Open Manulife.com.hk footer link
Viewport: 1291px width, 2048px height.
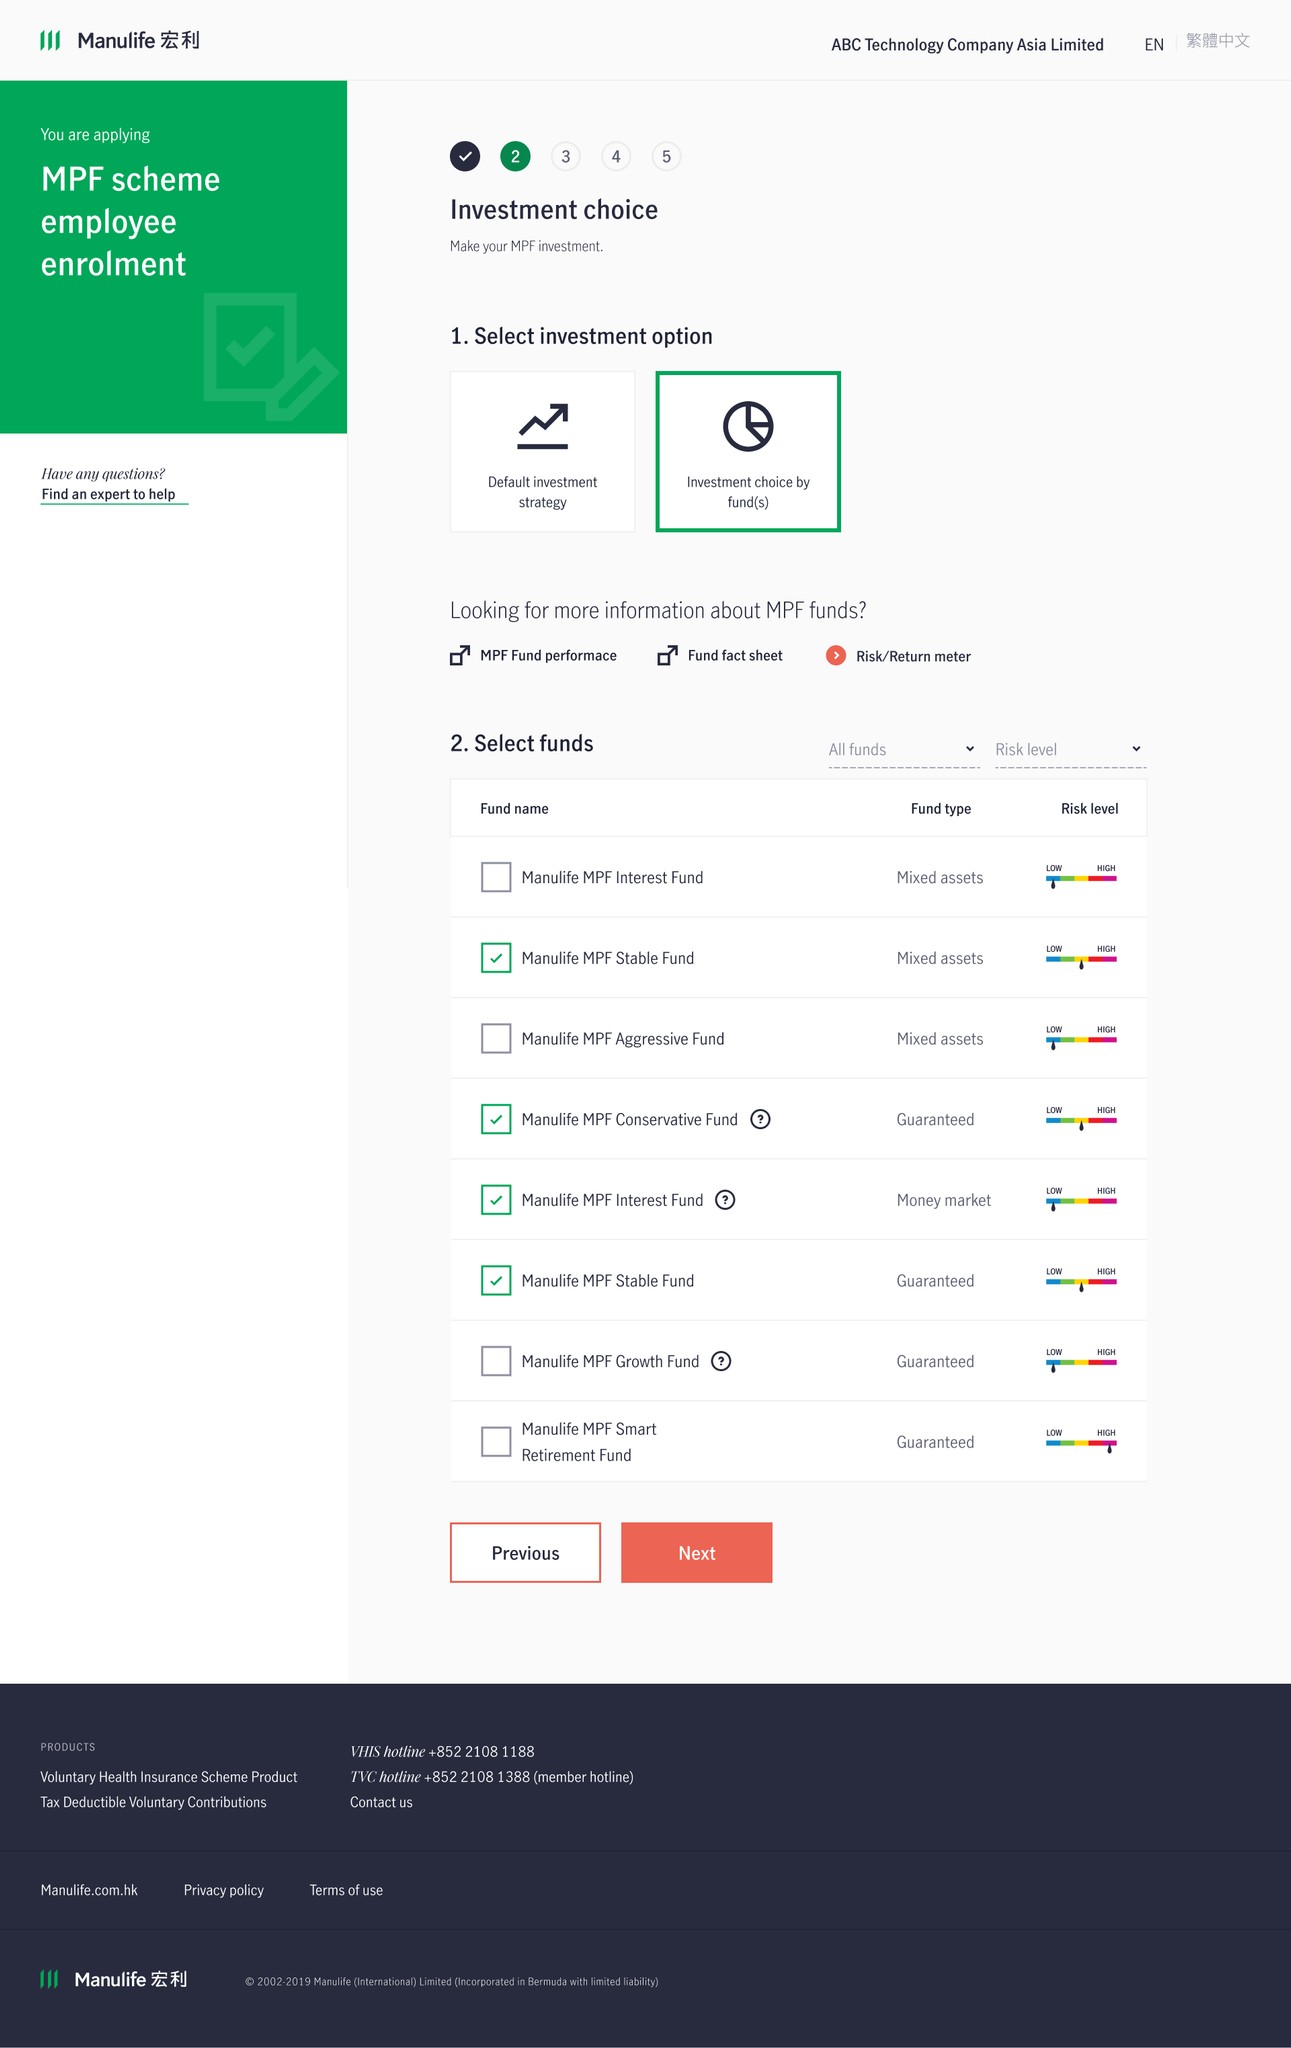coord(89,1890)
